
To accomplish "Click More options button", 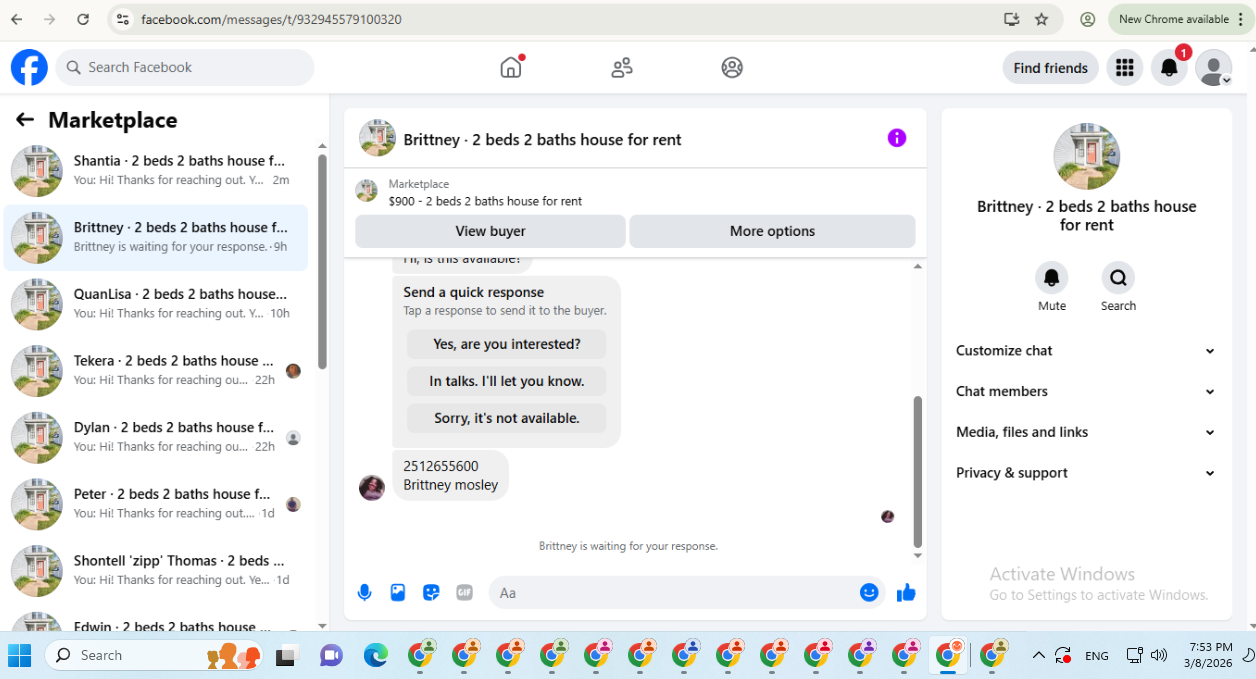I will 772,231.
